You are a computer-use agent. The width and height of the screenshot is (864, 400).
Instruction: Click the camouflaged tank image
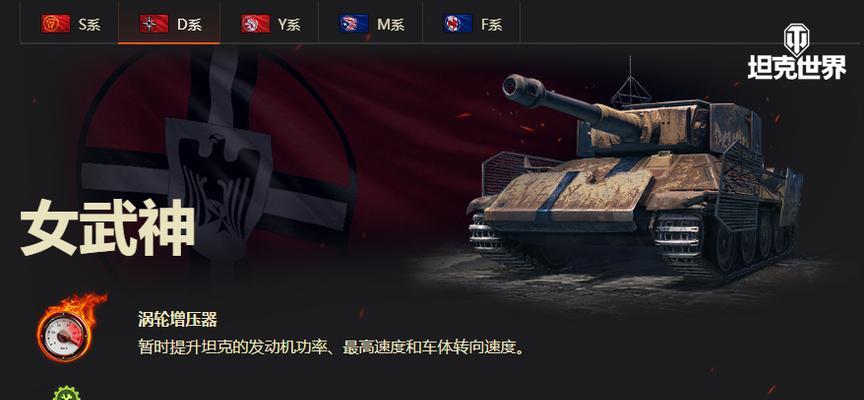click(x=634, y=176)
